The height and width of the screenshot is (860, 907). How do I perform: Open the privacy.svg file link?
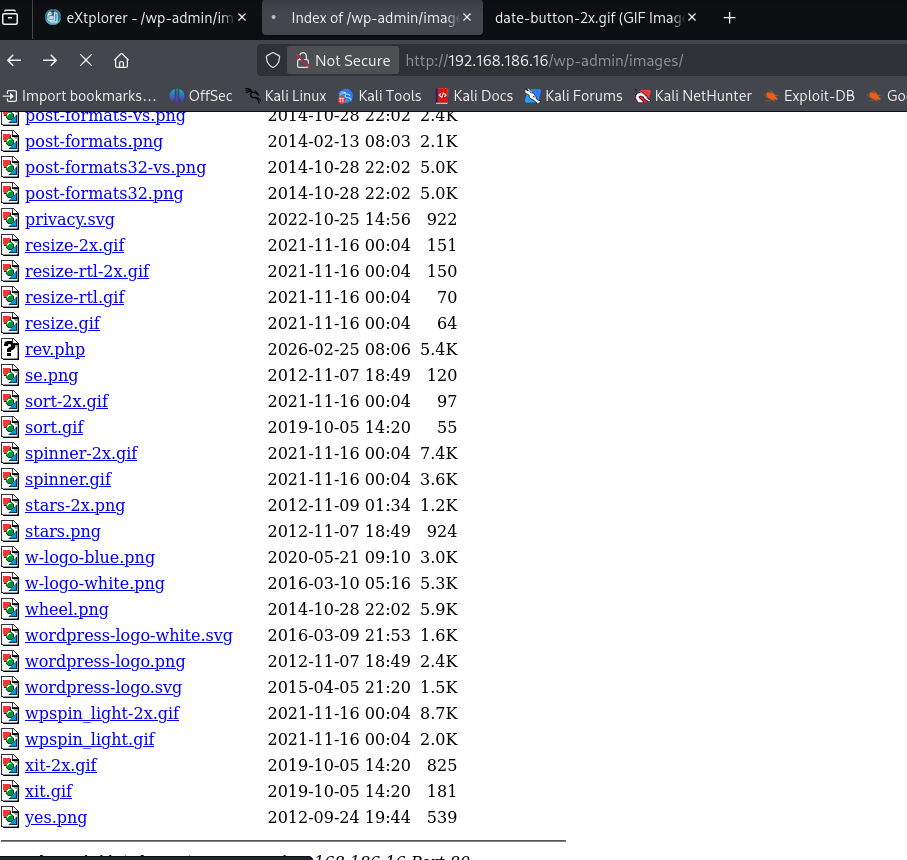tap(69, 219)
